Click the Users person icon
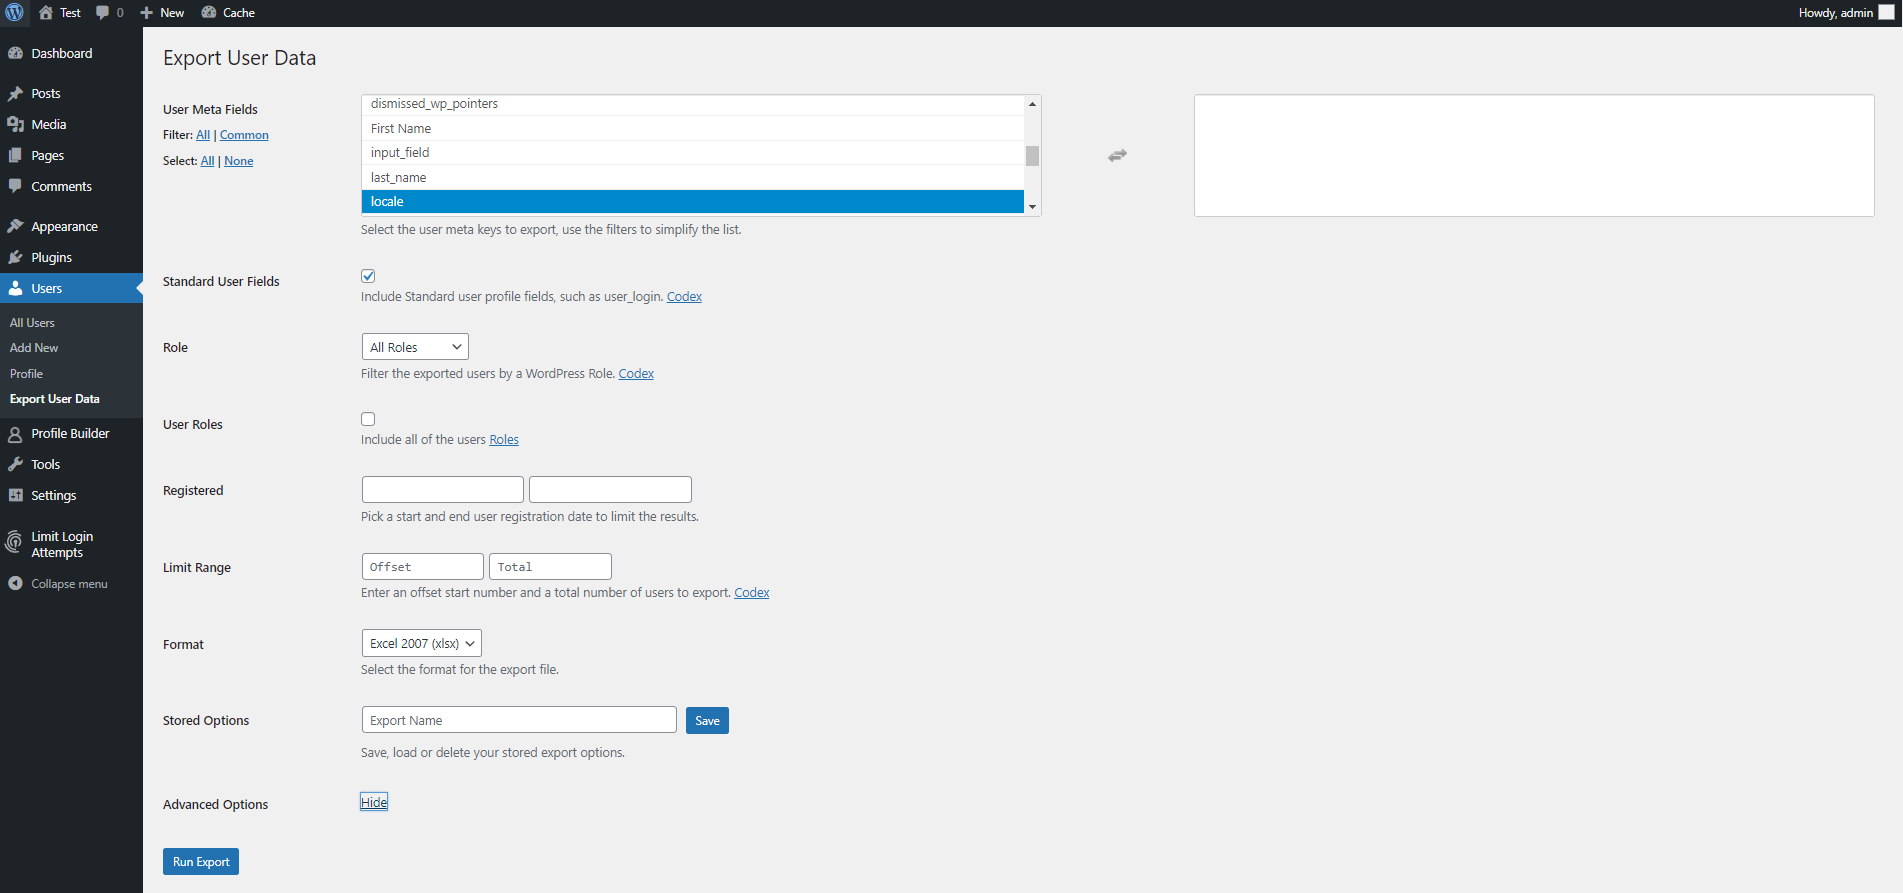1903x893 pixels. (x=15, y=288)
